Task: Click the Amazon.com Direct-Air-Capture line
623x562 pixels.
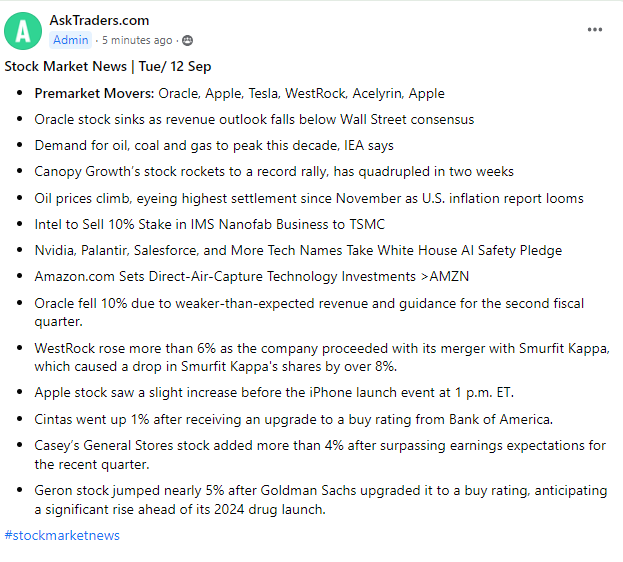Action: click(x=240, y=276)
